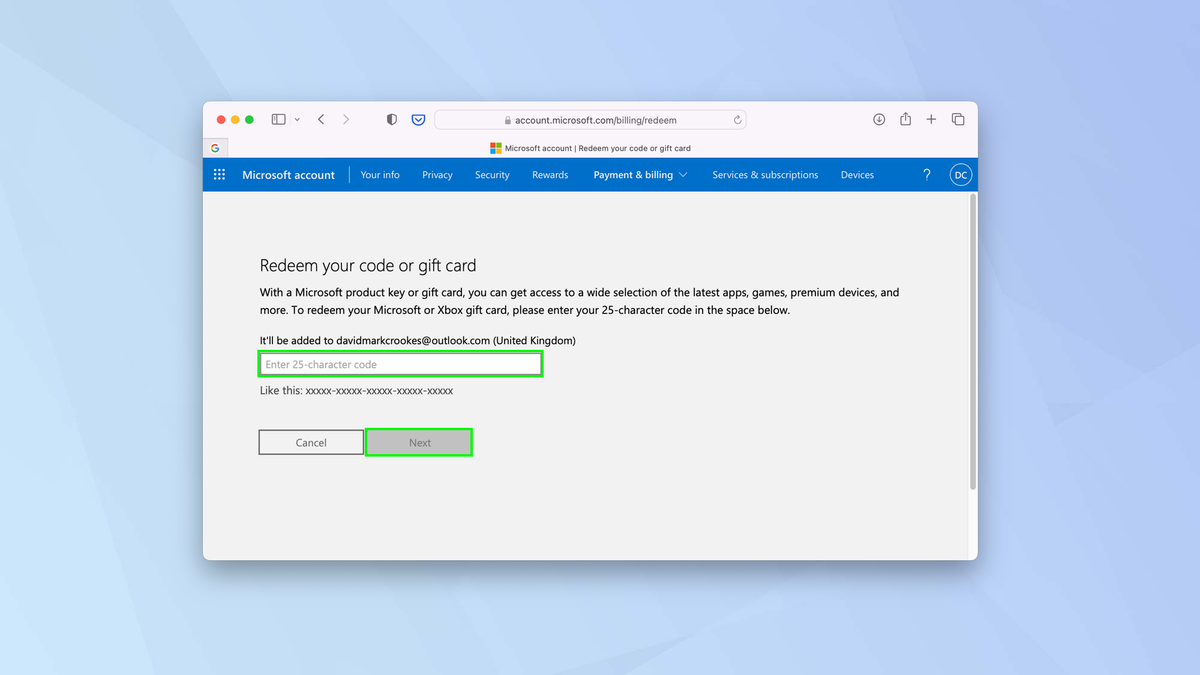Click the Cancel button

click(x=310, y=441)
